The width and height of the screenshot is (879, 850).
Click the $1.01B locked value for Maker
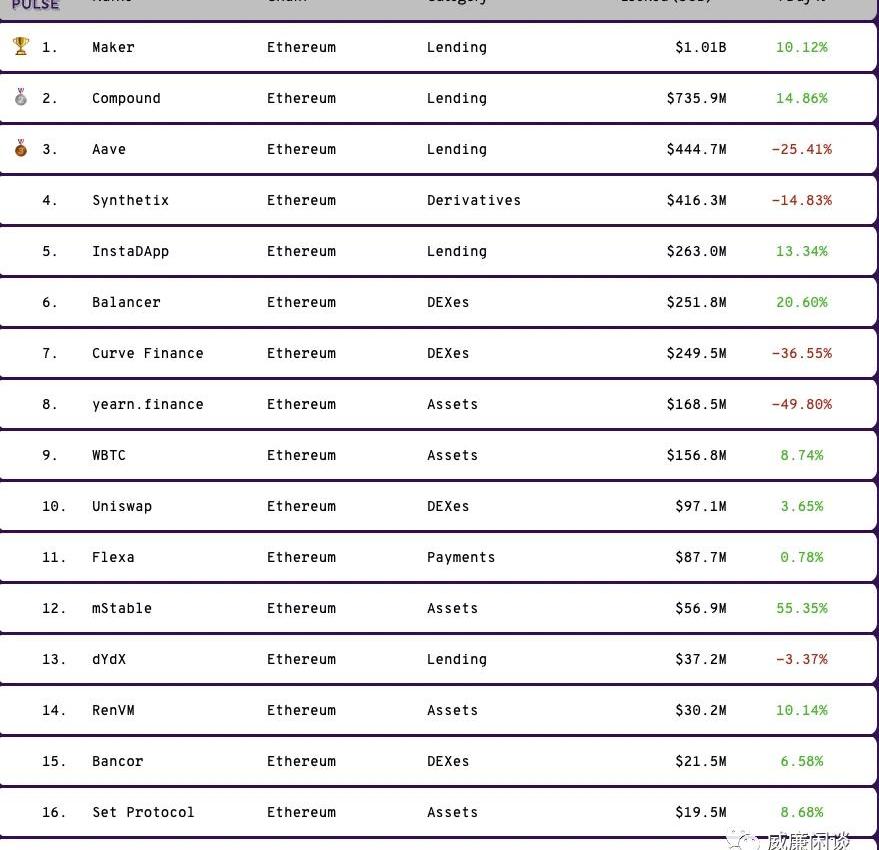pyautogui.click(x=701, y=47)
